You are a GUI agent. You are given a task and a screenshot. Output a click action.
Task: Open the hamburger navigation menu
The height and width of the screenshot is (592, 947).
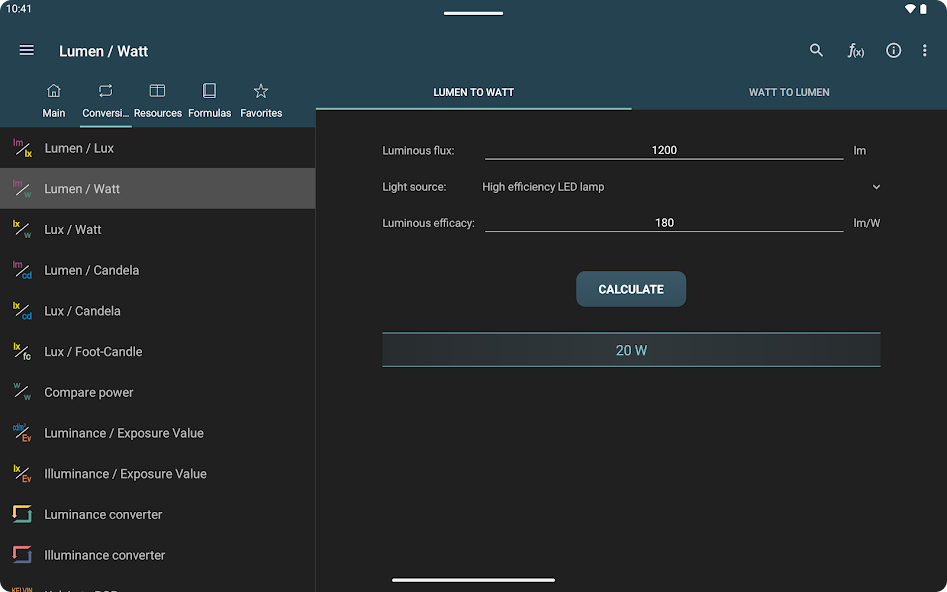click(x=27, y=50)
